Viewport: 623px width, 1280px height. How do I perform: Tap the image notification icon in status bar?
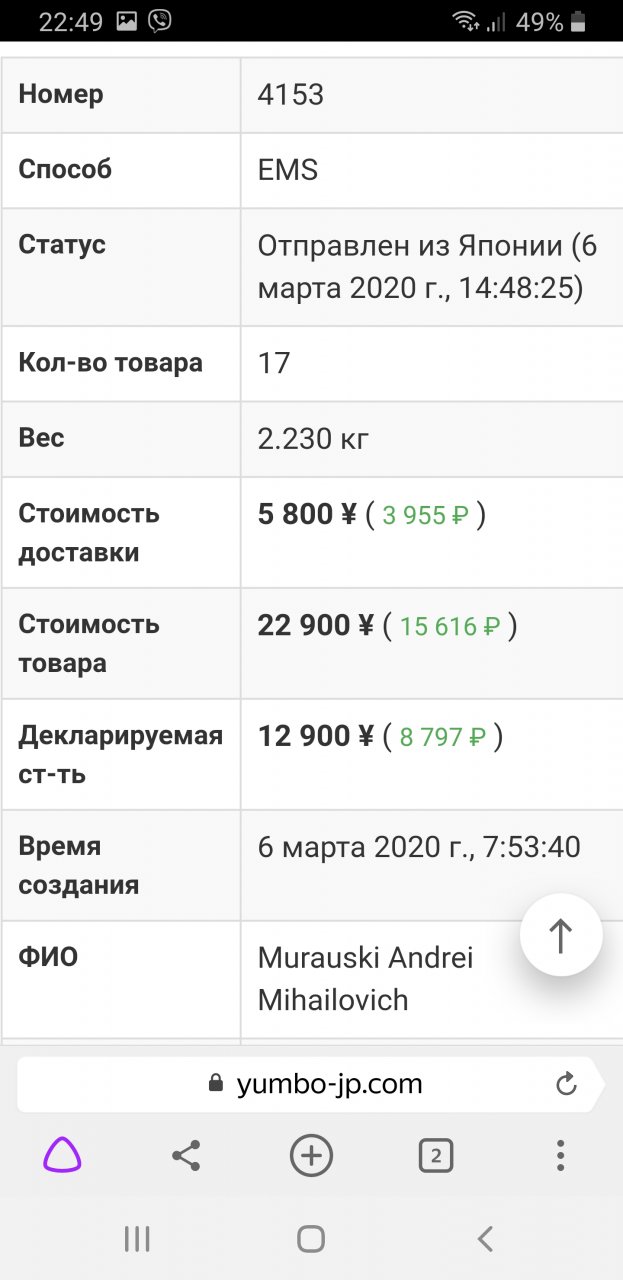tap(126, 21)
